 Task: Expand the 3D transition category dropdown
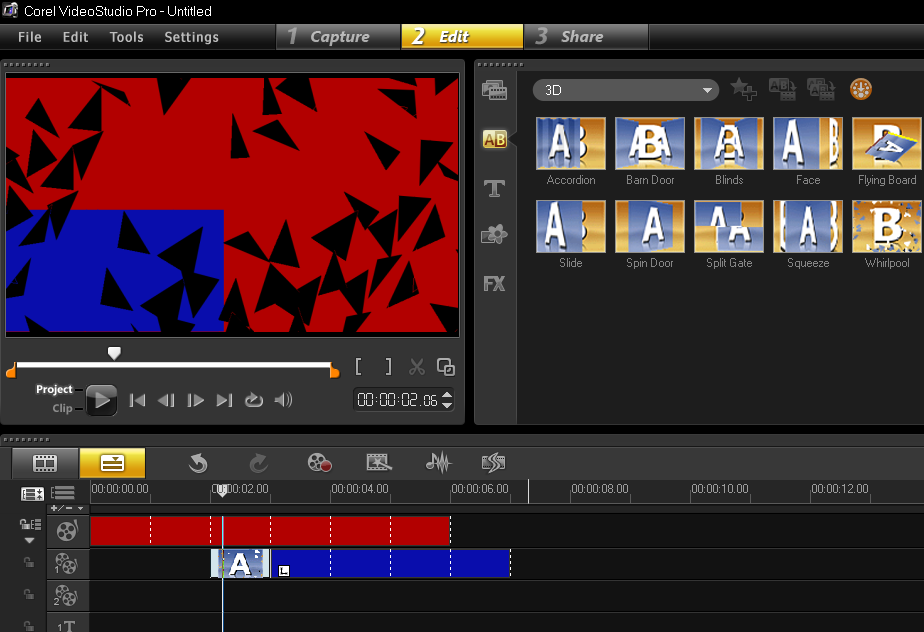[709, 90]
